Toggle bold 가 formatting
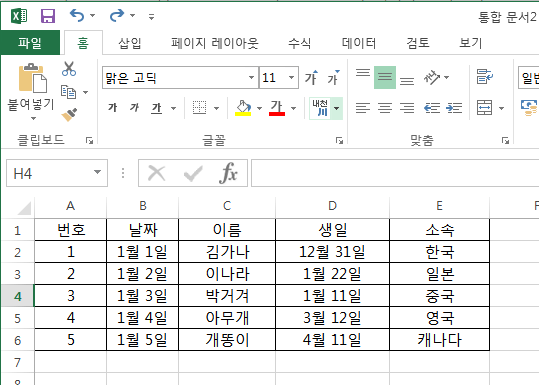The height and width of the screenshot is (385, 539). (112, 108)
